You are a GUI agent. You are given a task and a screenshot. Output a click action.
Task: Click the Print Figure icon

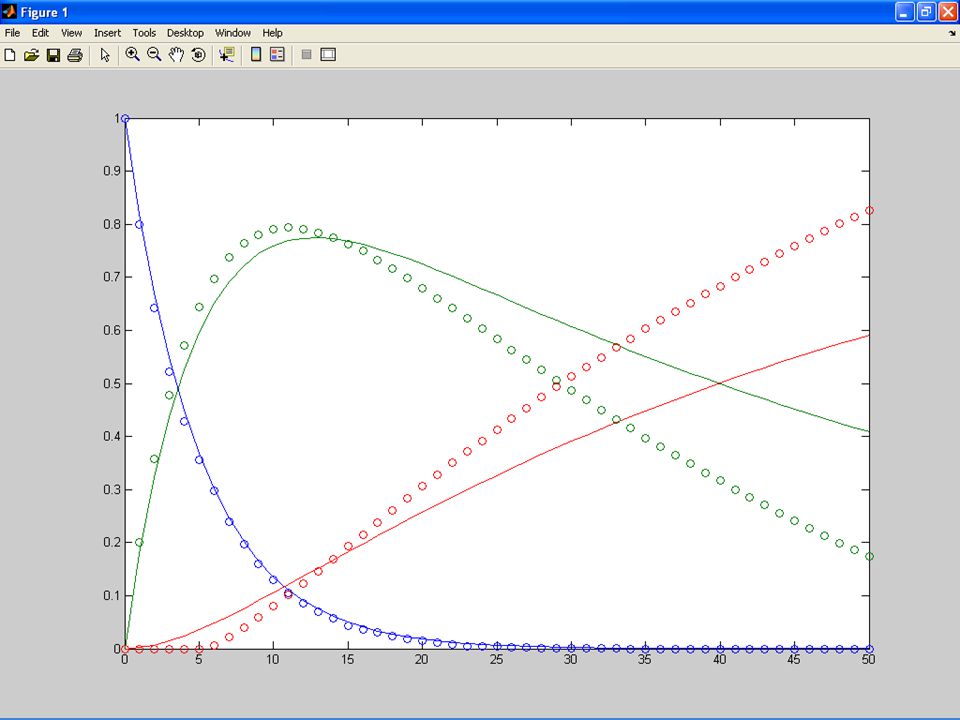click(x=75, y=55)
